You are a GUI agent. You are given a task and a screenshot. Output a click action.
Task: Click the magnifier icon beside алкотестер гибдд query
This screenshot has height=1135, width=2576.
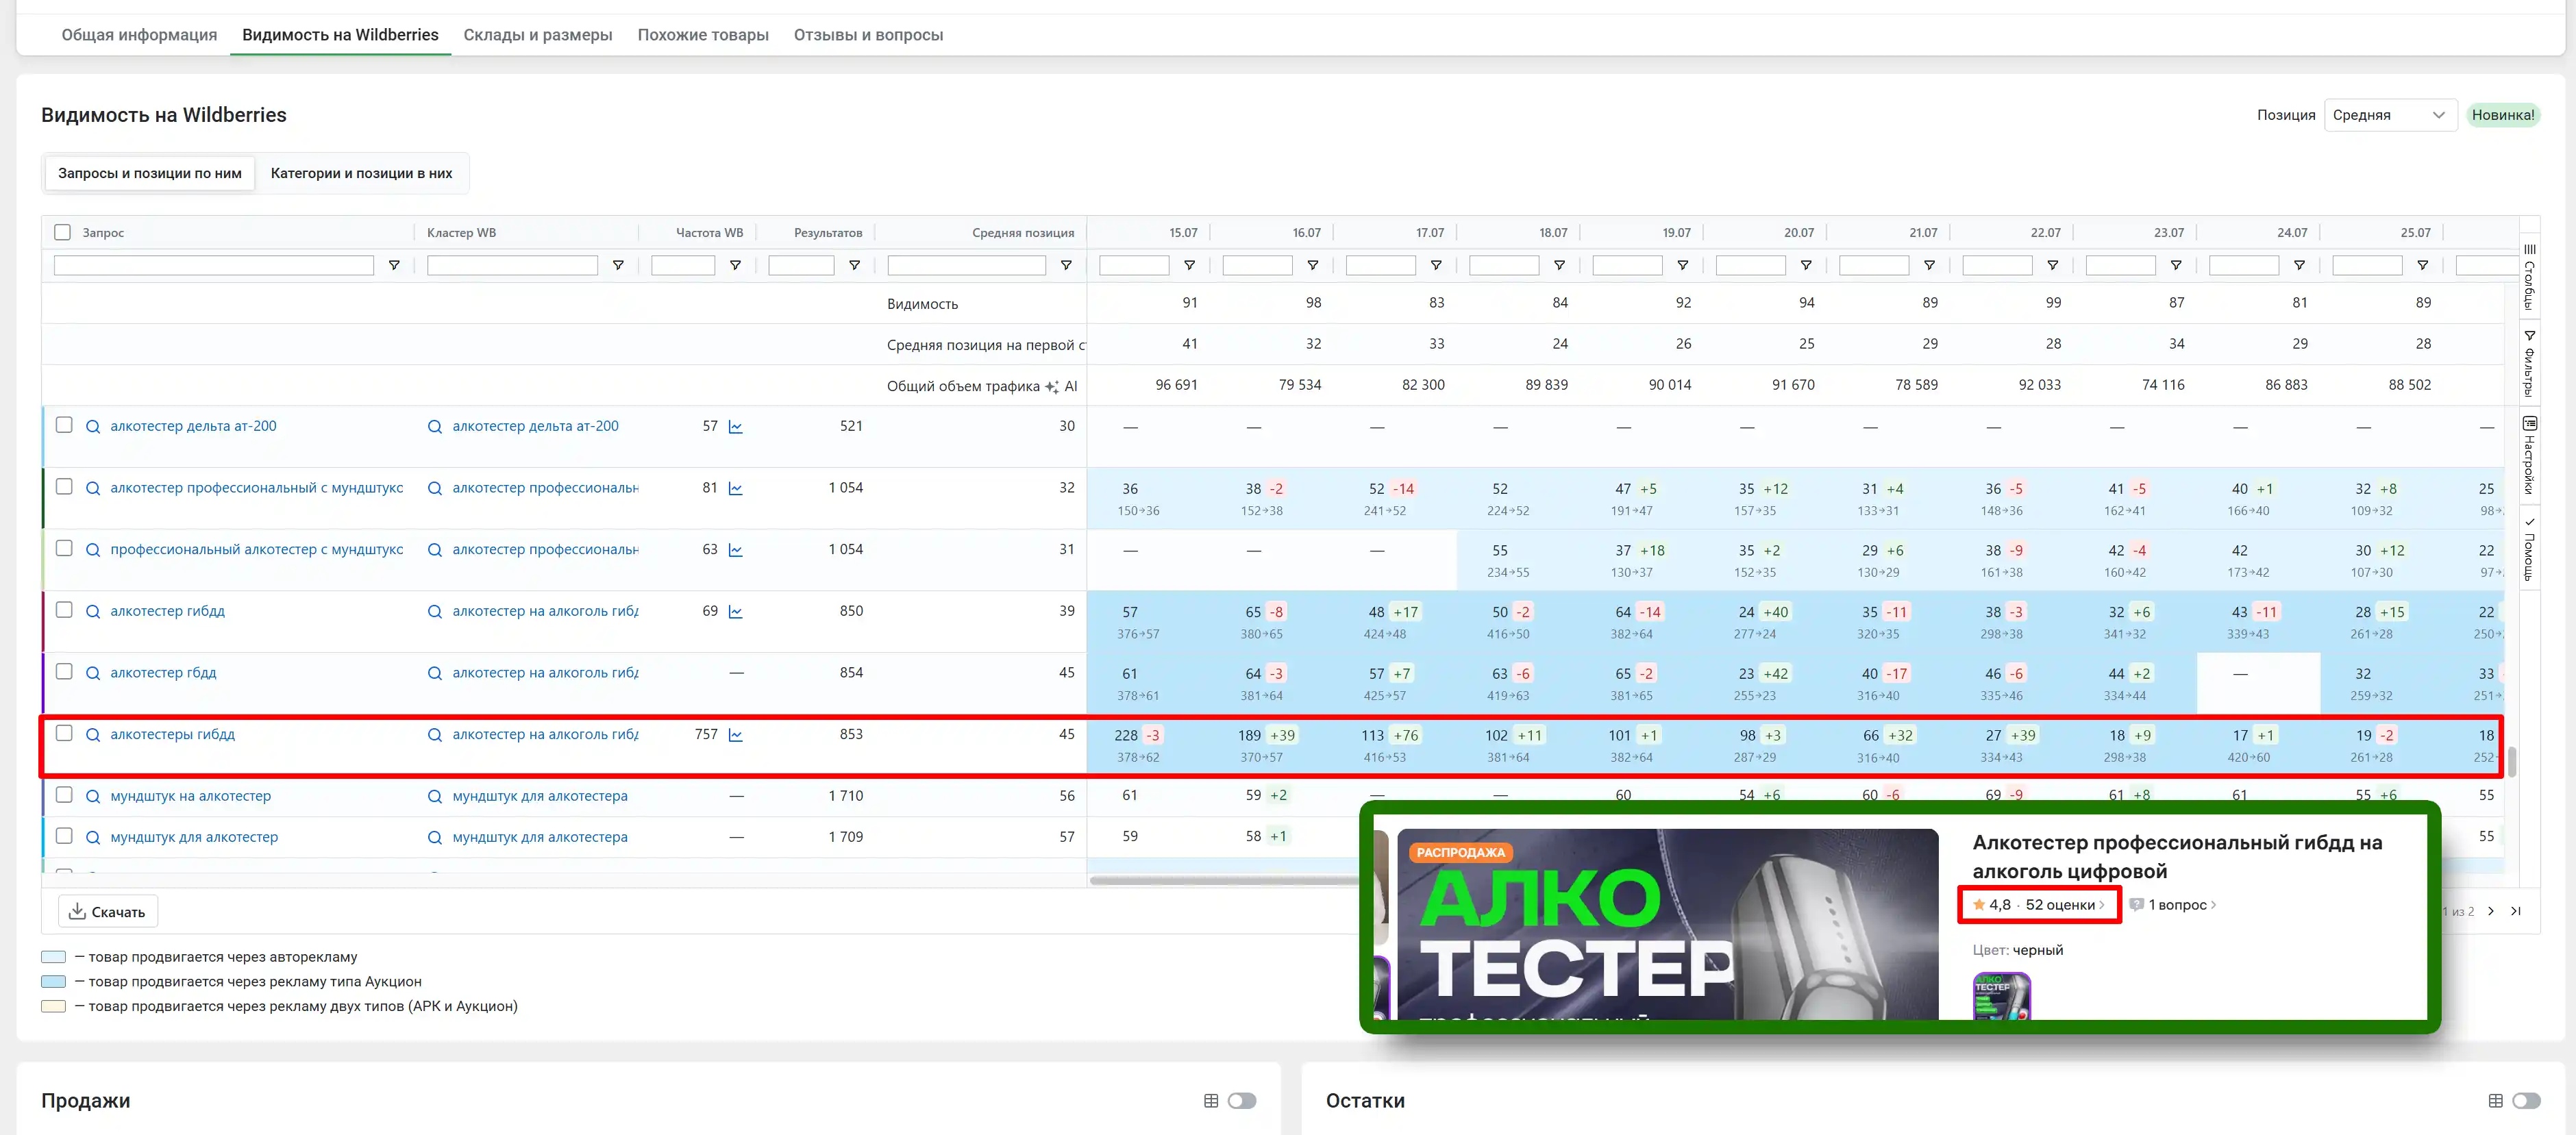93,610
